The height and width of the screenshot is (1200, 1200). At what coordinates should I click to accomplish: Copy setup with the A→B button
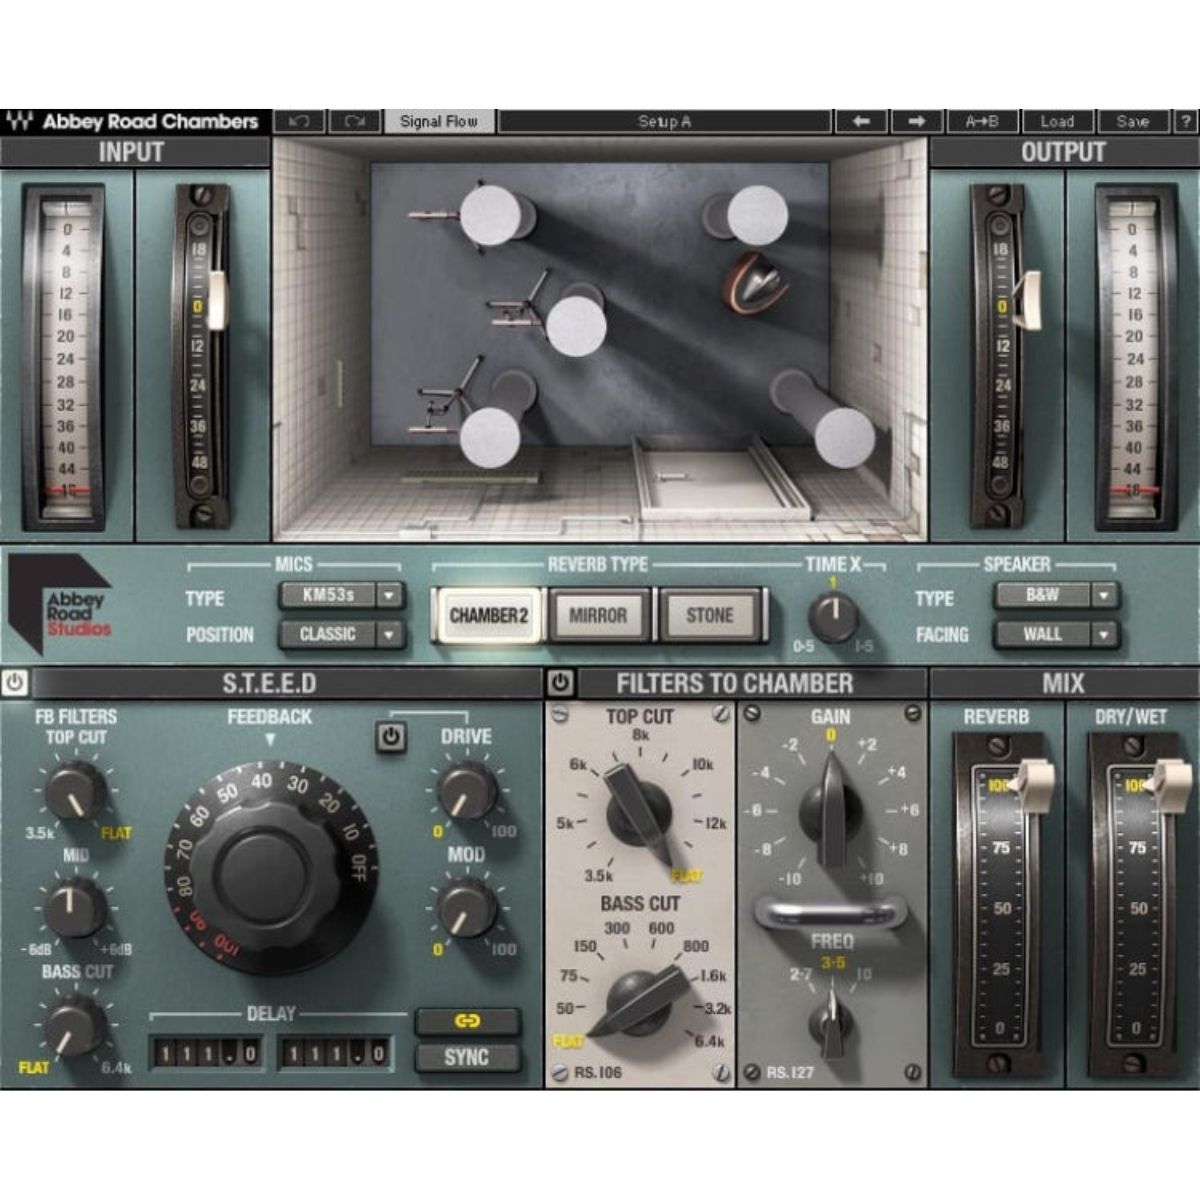tap(981, 121)
